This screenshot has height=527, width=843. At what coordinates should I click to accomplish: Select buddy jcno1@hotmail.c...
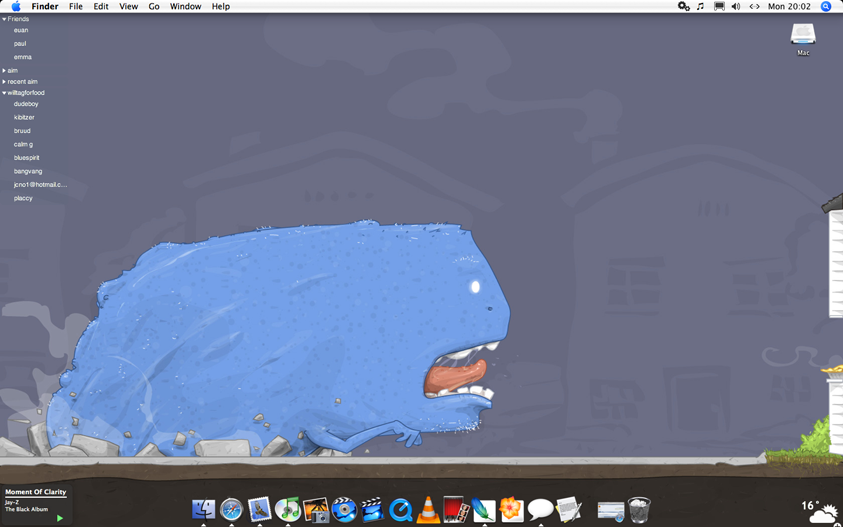click(x=41, y=184)
